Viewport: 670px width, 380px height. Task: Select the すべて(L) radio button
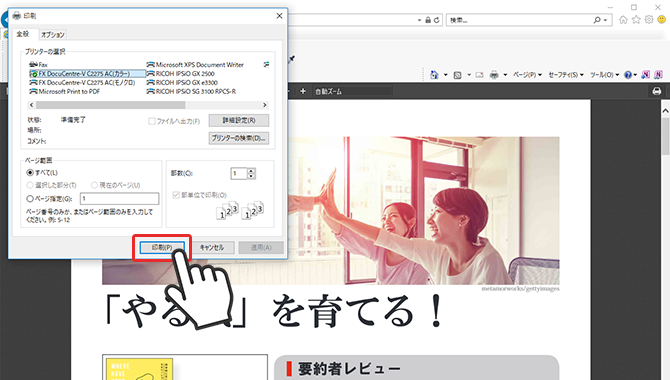pos(30,173)
